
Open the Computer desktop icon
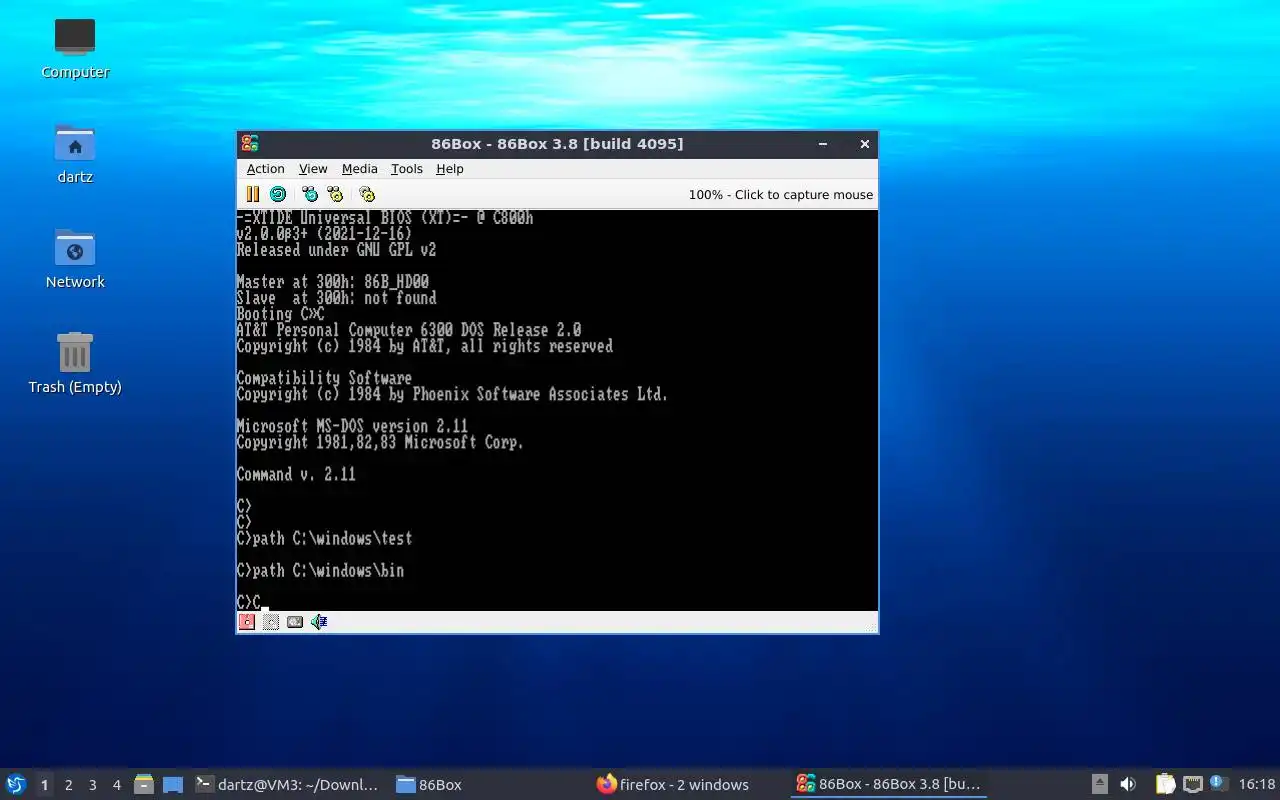click(75, 49)
